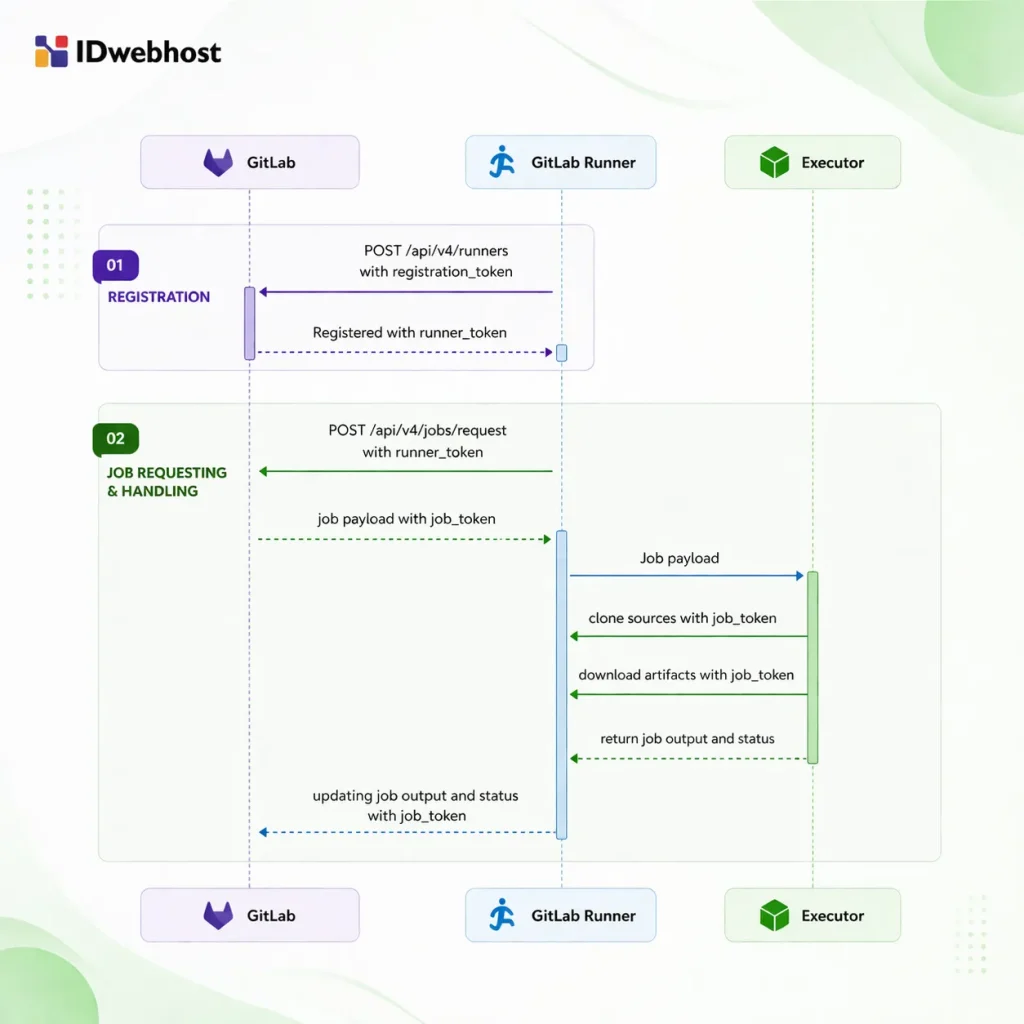Click the Executor cube icon in the bottom box

tap(775, 916)
